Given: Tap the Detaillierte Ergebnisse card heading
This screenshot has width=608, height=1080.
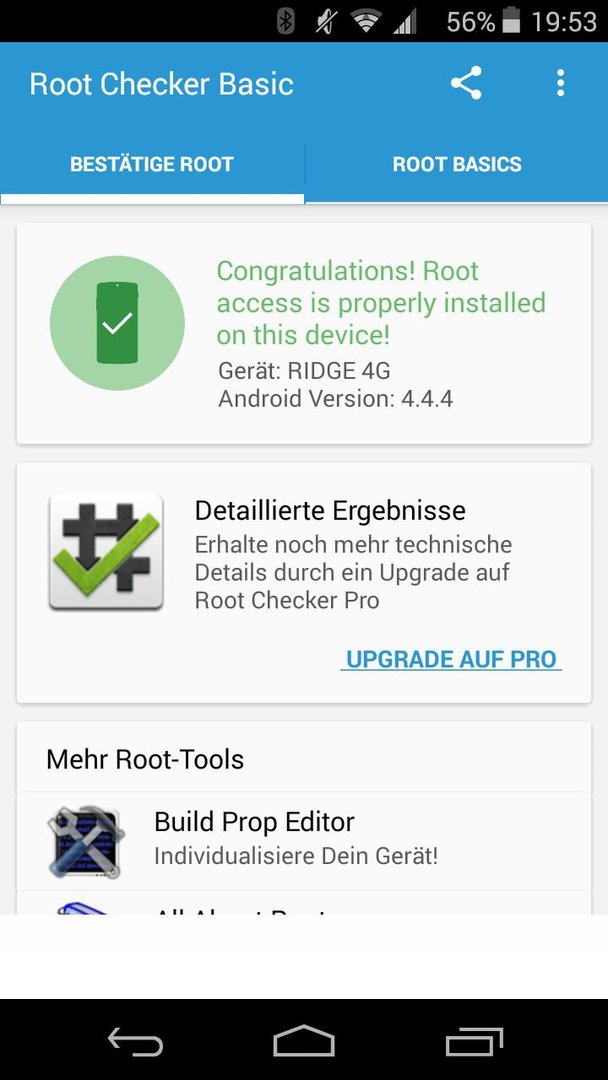Looking at the screenshot, I should 330,511.
